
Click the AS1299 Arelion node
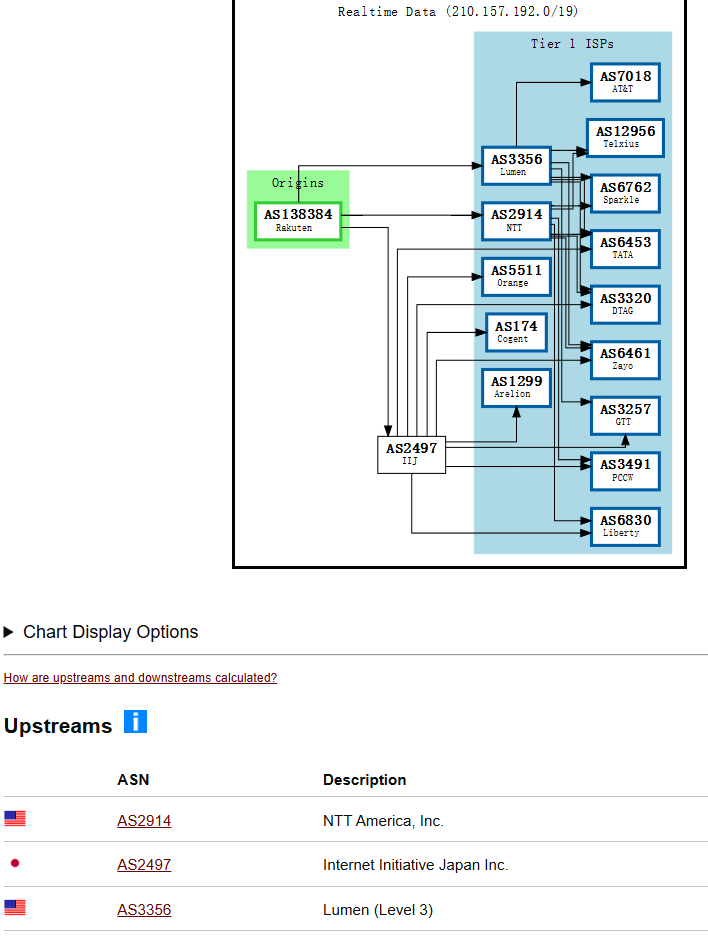[x=516, y=388]
